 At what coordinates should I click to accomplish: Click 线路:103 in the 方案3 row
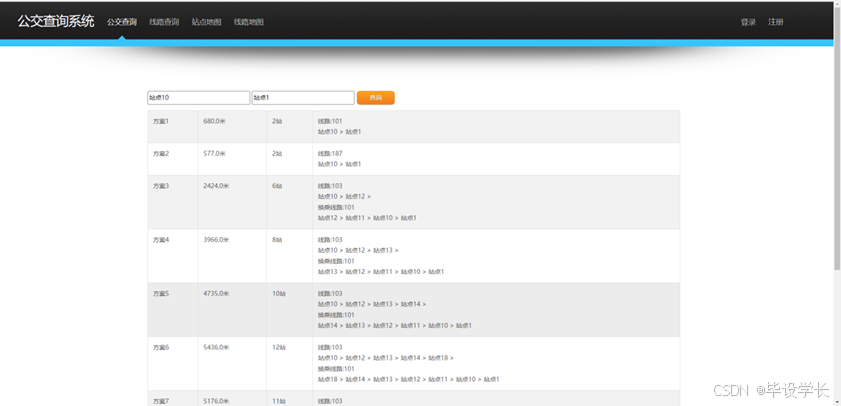point(330,186)
